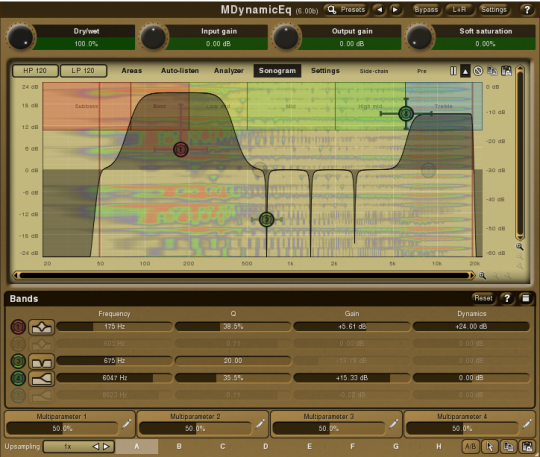Open band 5 filter type selector
The height and width of the screenshot is (457, 540).
(41, 395)
